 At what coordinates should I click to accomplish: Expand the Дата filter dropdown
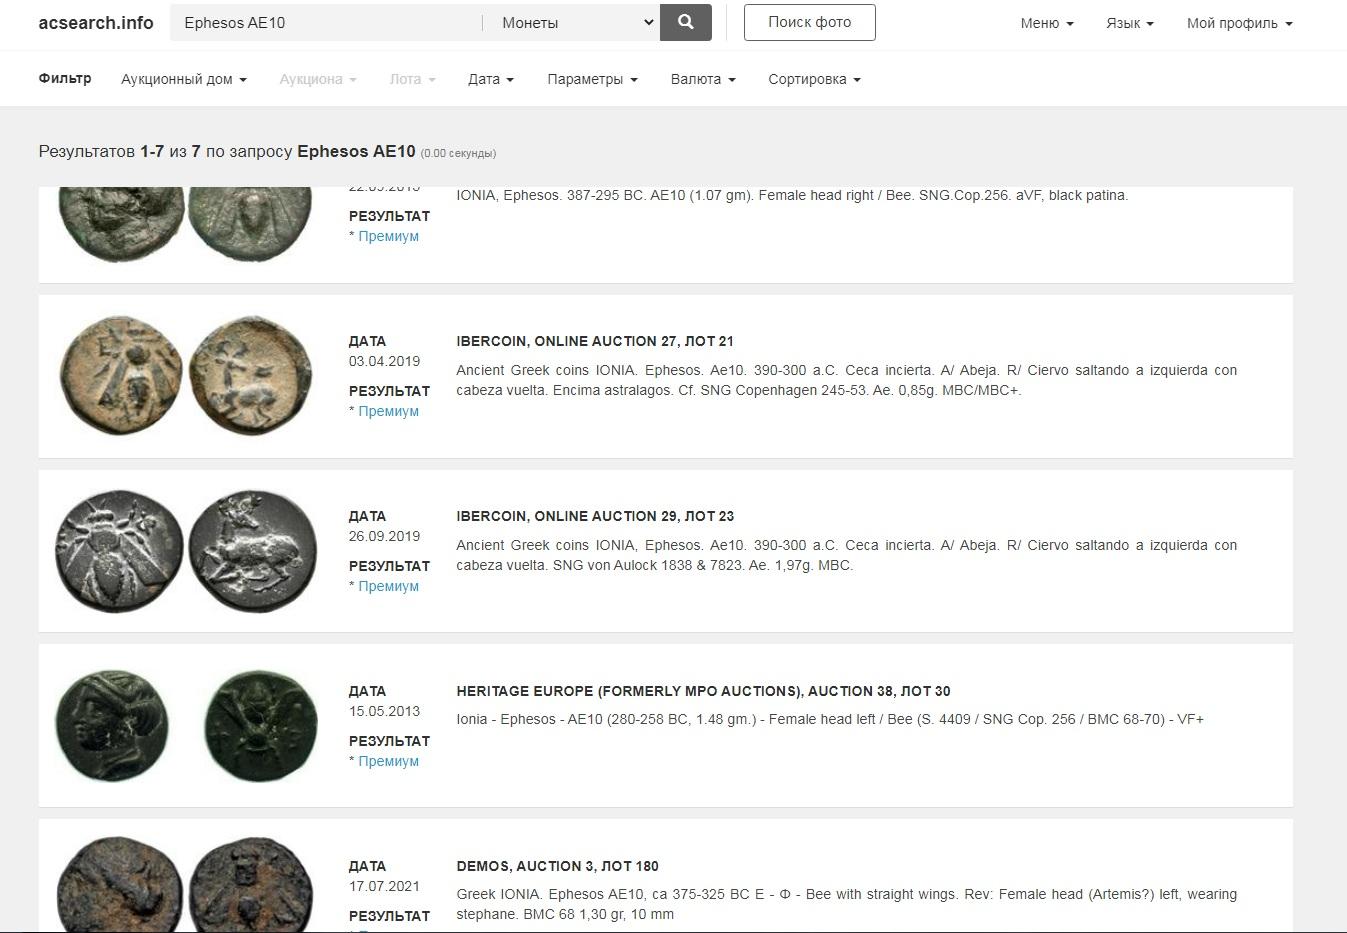[491, 79]
